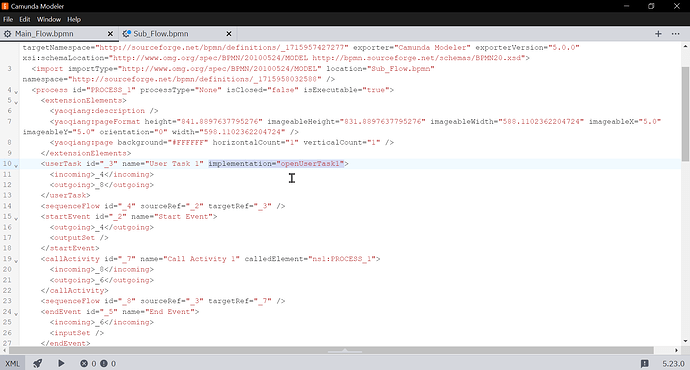The height and width of the screenshot is (370, 690).
Task: Toggle the XML view button
Action: [12, 363]
